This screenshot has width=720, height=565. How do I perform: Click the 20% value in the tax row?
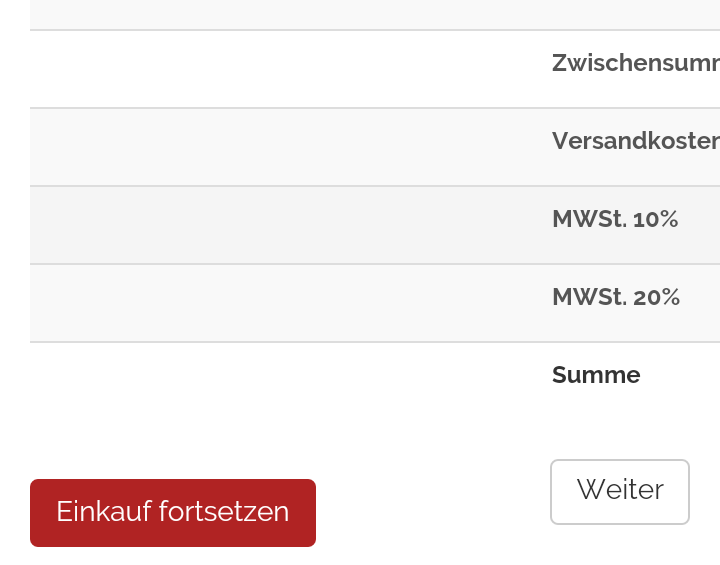coord(657,297)
